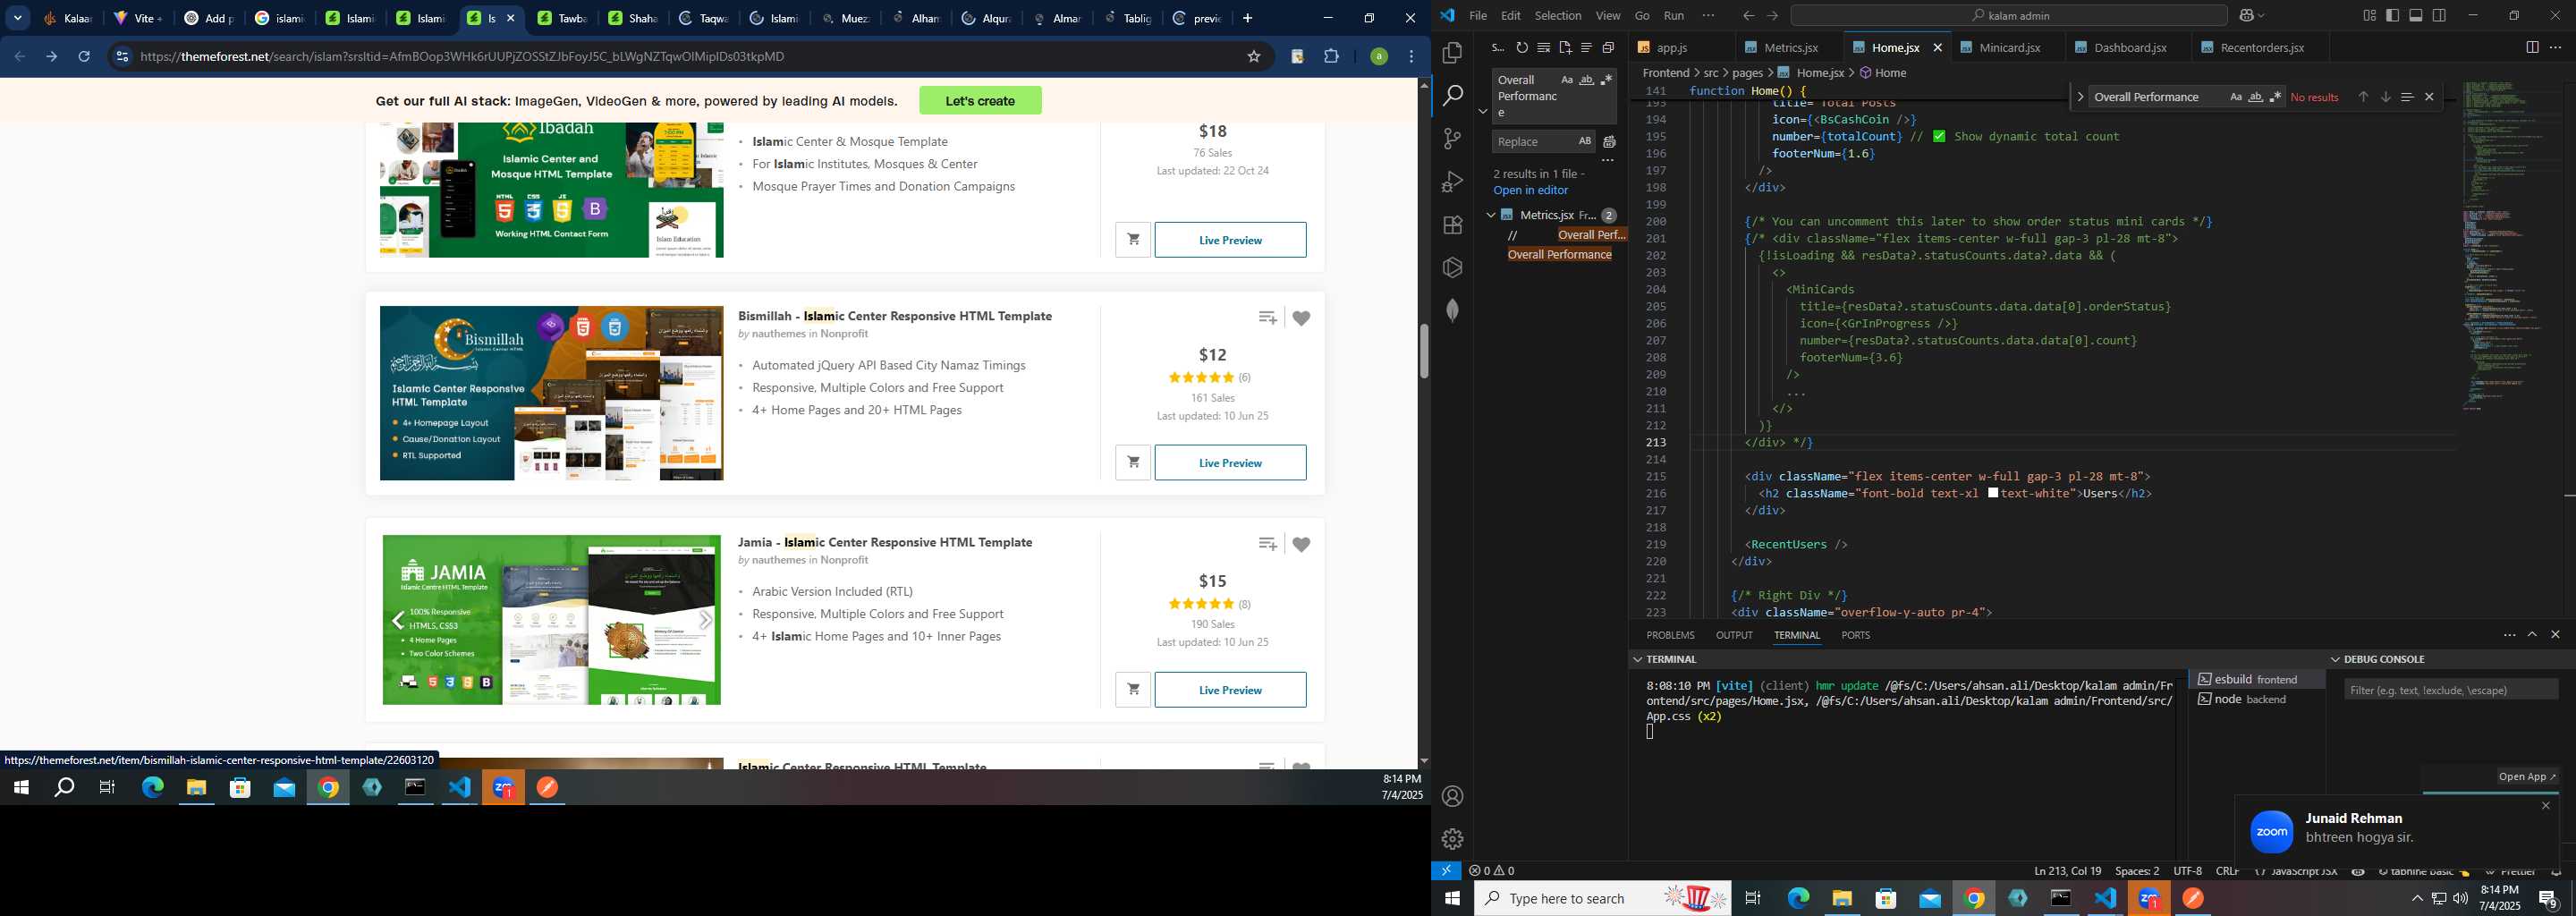Image resolution: width=2576 pixels, height=916 pixels.
Task: Open a new search editor from sidebar
Action: pos(1565,48)
